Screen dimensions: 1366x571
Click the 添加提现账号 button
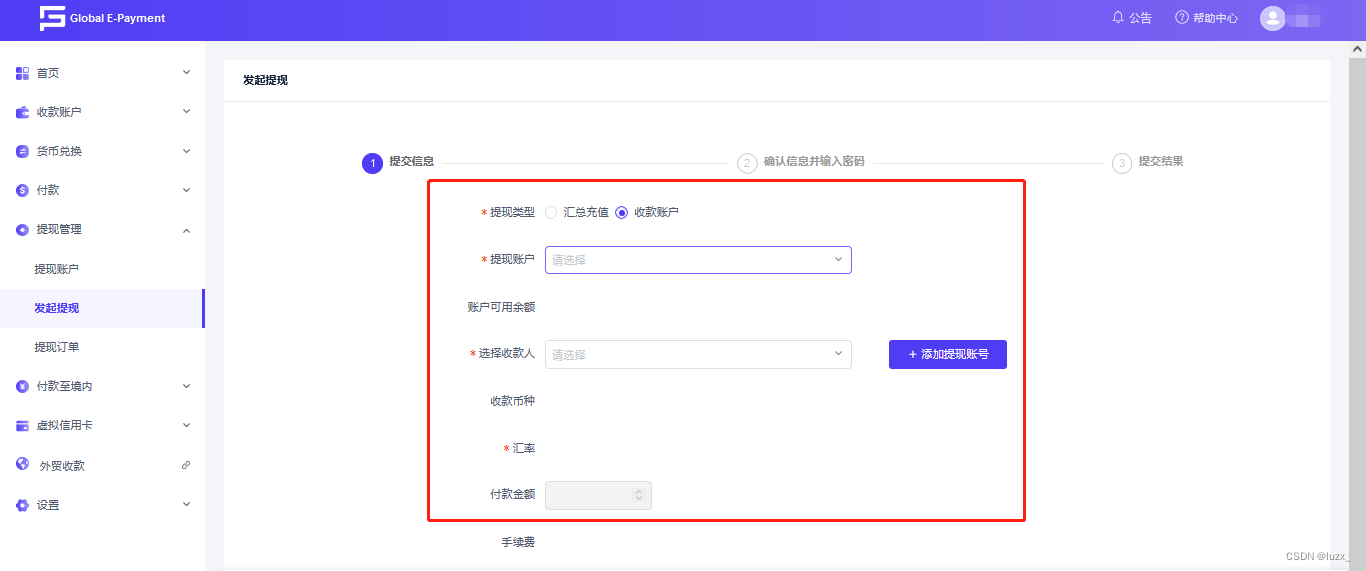tap(948, 354)
